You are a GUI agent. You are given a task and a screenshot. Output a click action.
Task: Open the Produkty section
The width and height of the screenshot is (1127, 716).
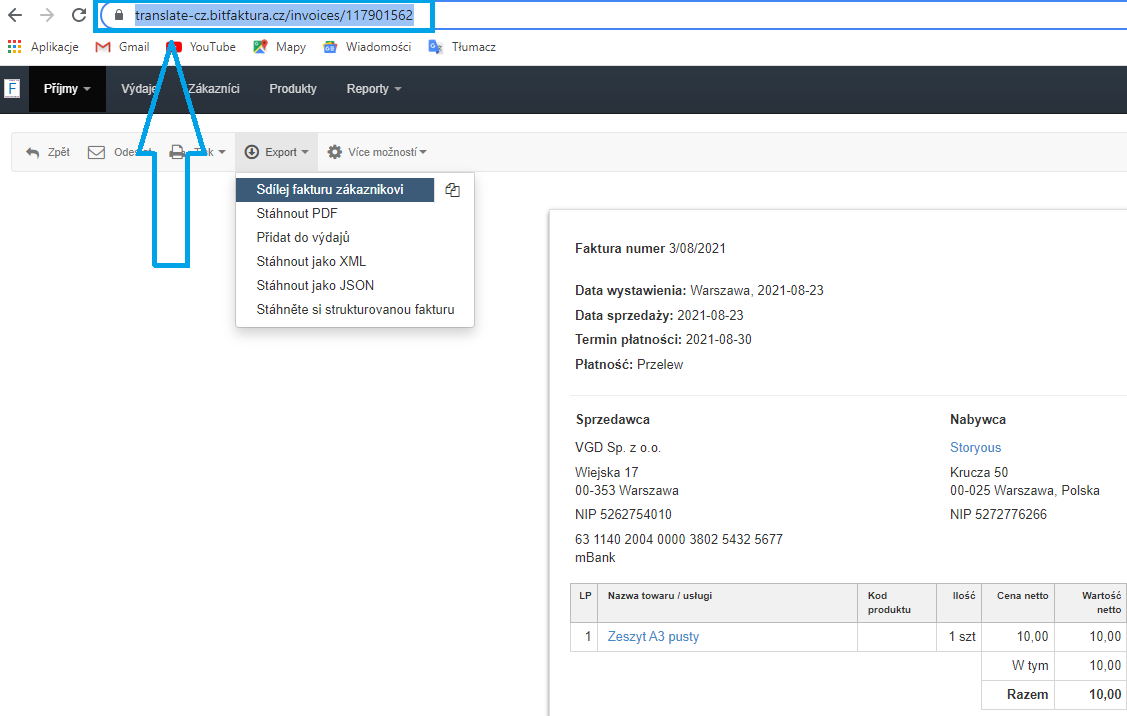(x=293, y=88)
